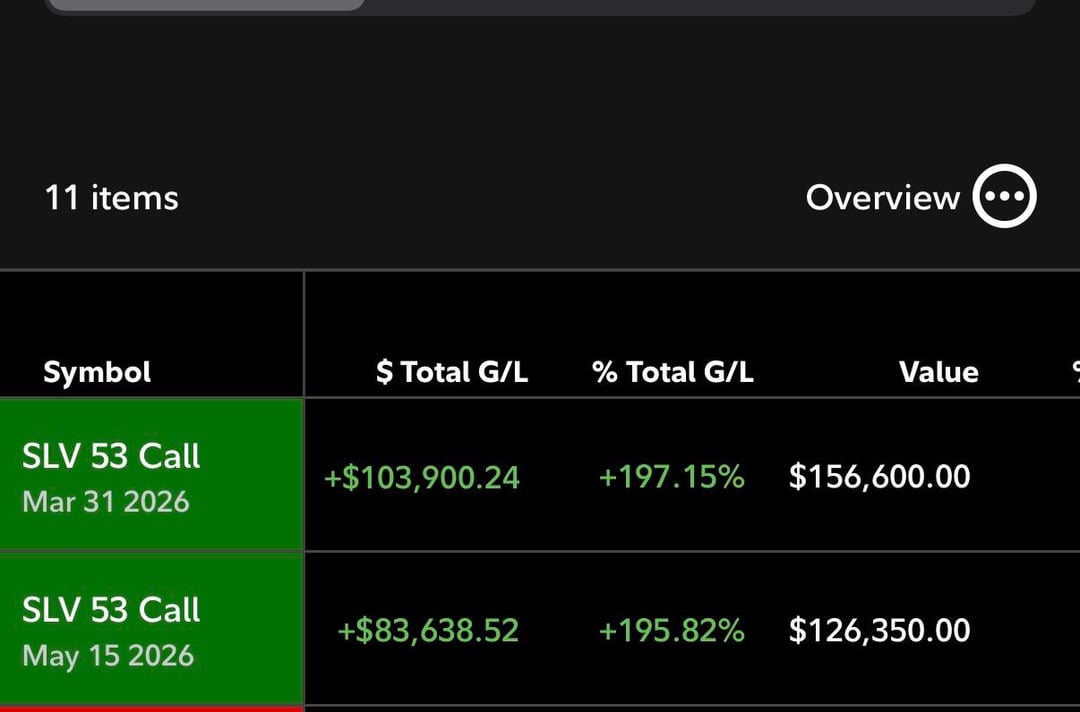Open the red position row at bottom
Screen dimensions: 1080x712
[150, 708]
